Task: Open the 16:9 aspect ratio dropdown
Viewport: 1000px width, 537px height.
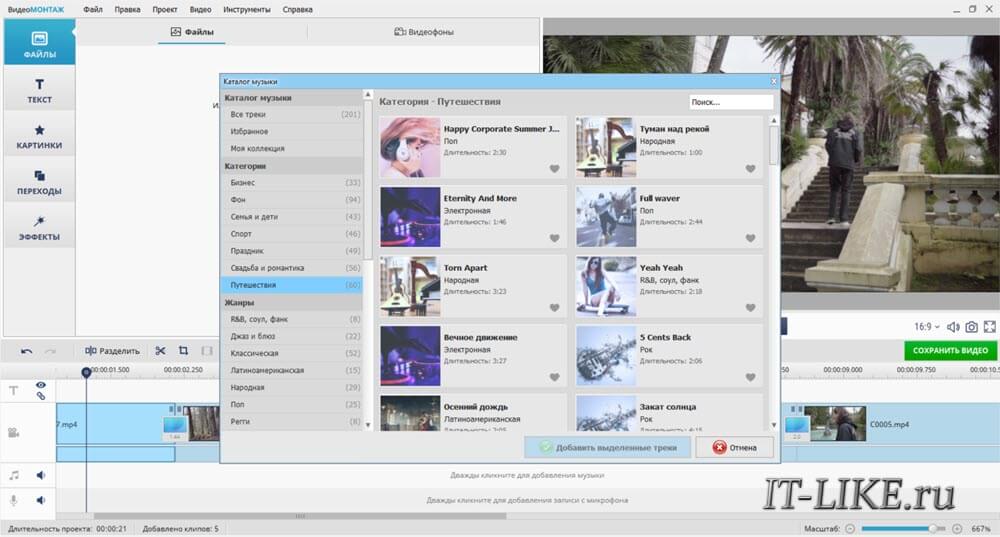Action: point(927,327)
